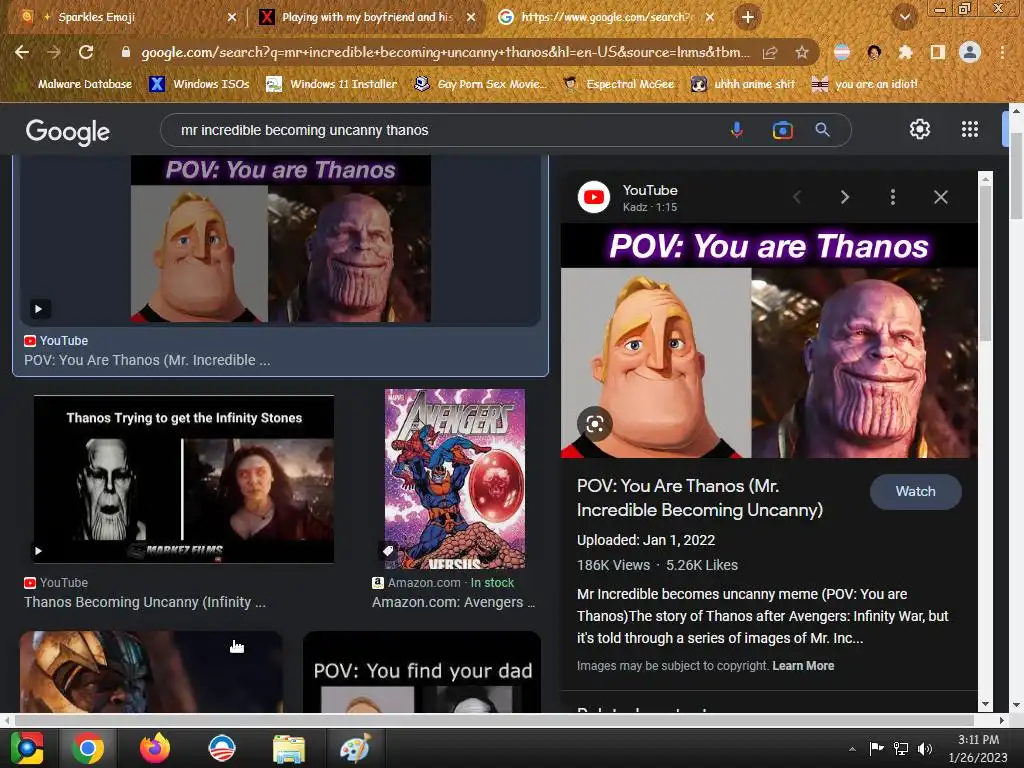Open Chrome extensions puzzle icon
Viewport: 1024px width, 768px height.
pyautogui.click(x=905, y=52)
